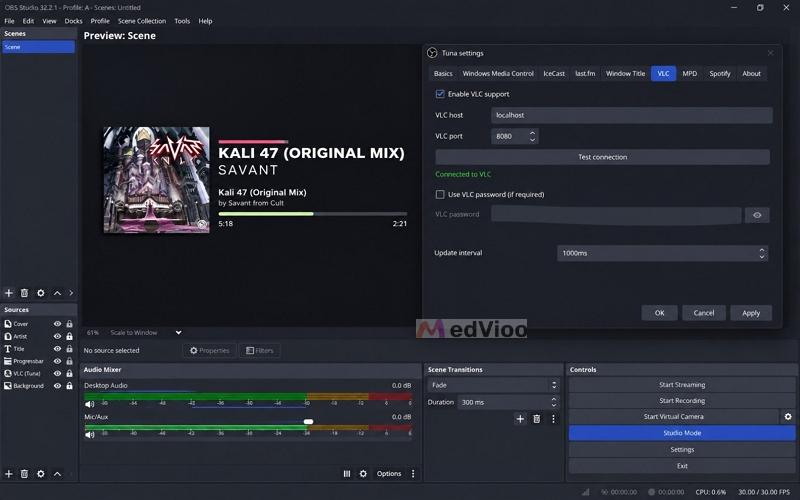Screen dimensions: 800x500
Task: Hide the VLC (Tuna) source
Action: click(x=57, y=373)
